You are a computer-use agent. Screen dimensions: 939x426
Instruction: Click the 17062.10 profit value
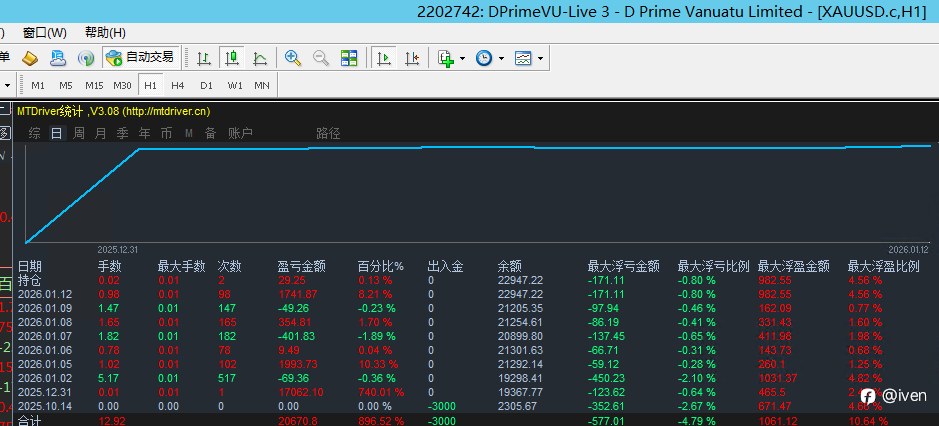[x=301, y=392]
